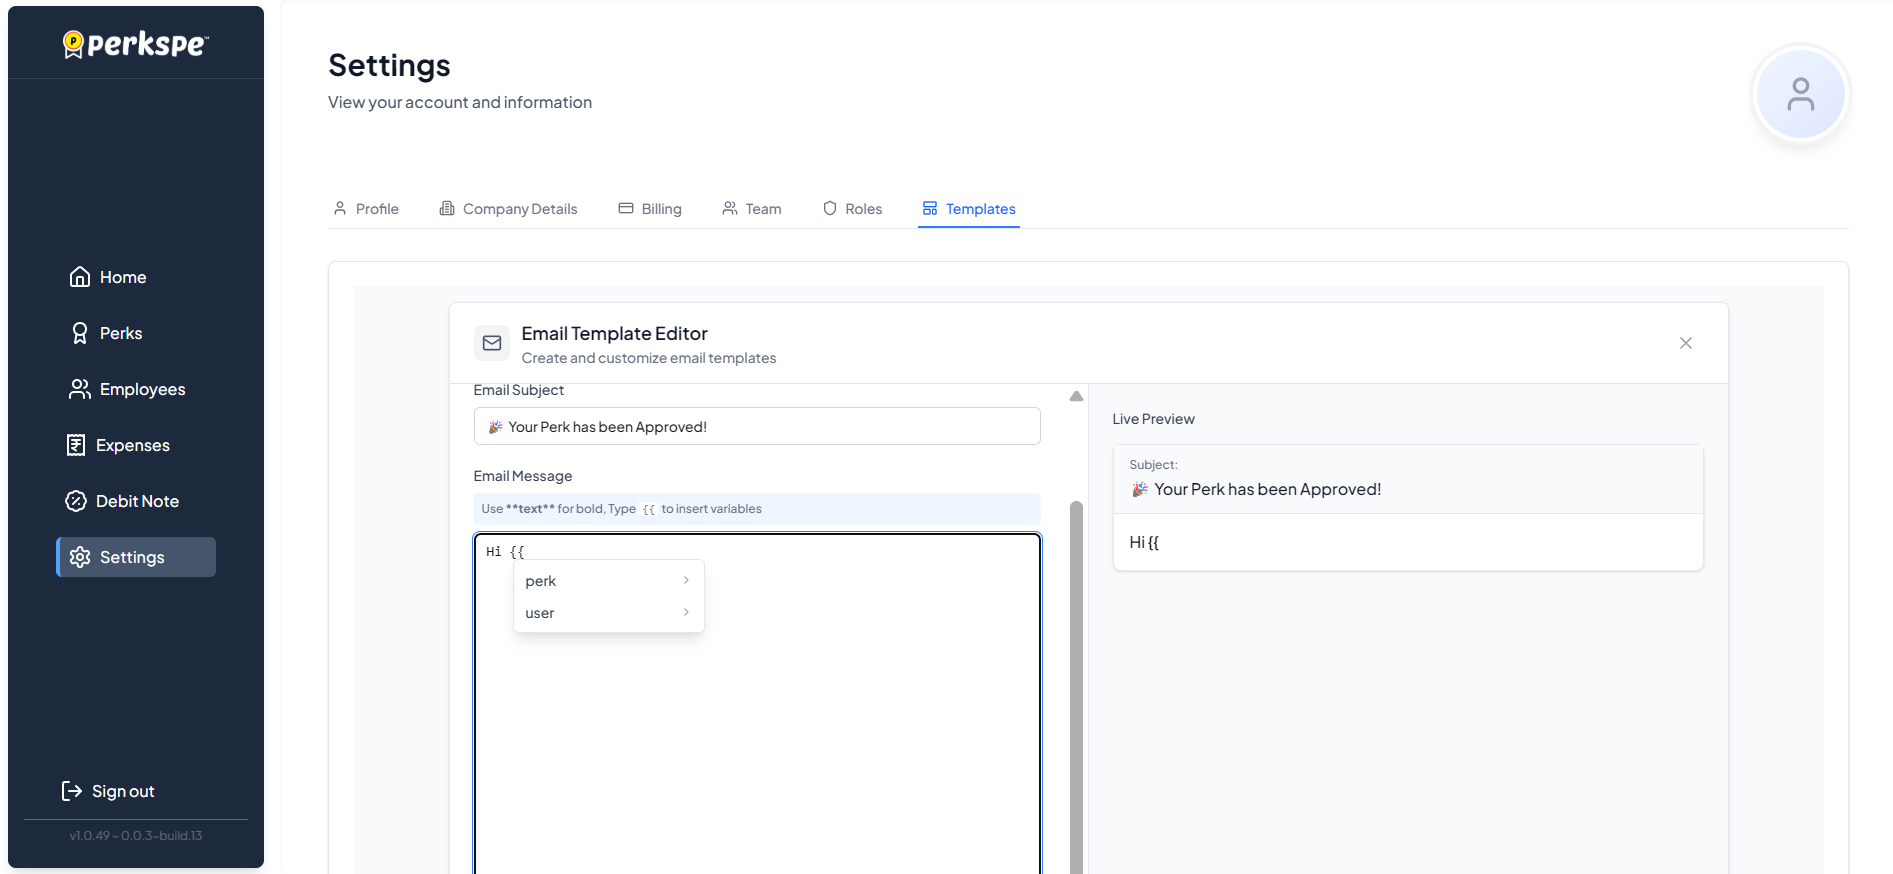The width and height of the screenshot is (1893, 874).
Task: Go to the Roles tab
Action: pyautogui.click(x=853, y=209)
